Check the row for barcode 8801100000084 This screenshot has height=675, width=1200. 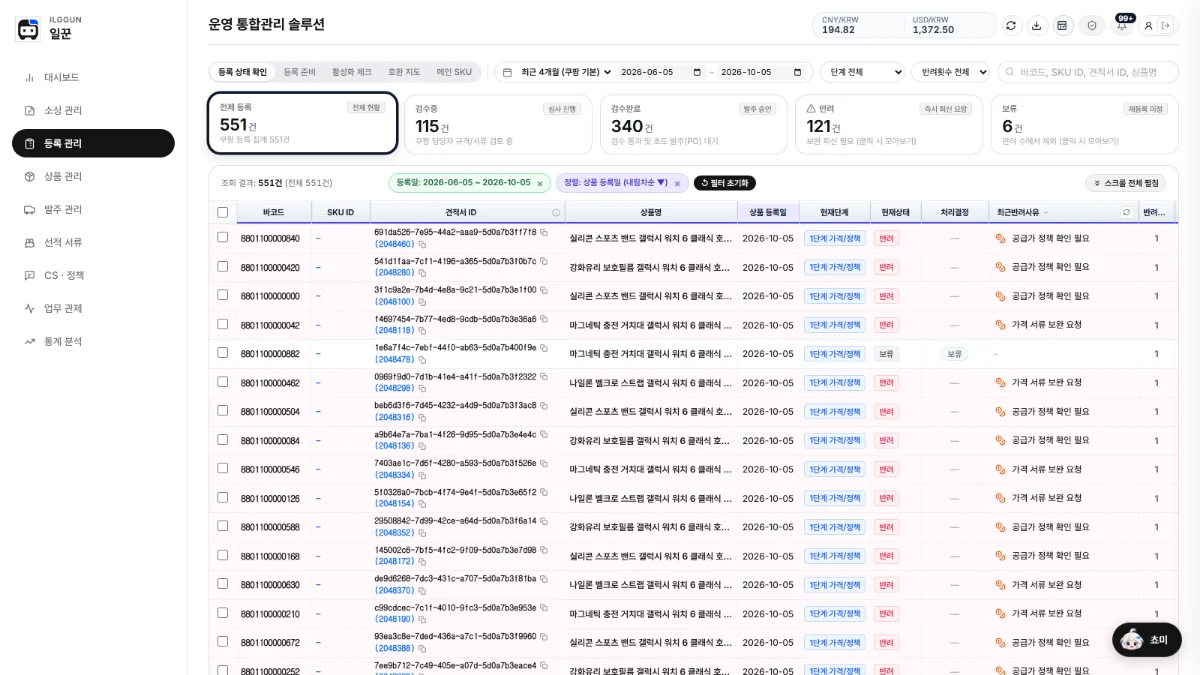pyautogui.click(x=222, y=439)
